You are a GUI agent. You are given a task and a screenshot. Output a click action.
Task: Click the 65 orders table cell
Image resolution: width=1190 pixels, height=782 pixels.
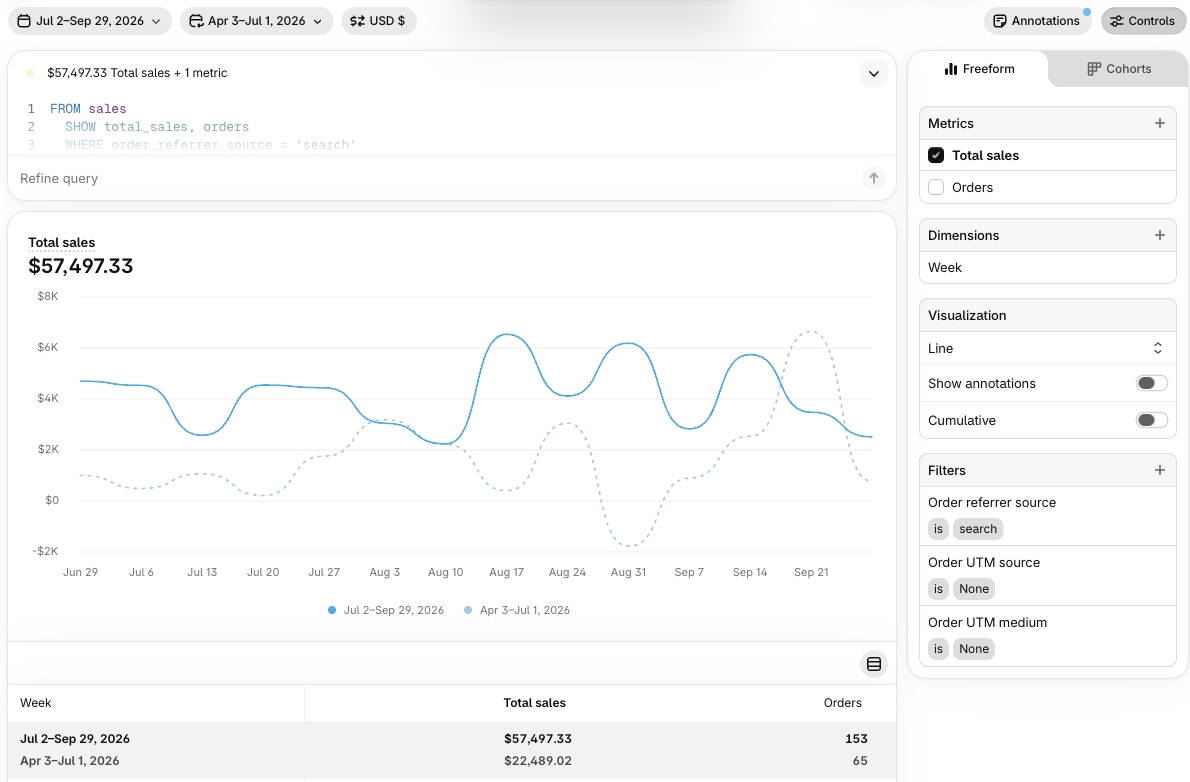tap(860, 761)
